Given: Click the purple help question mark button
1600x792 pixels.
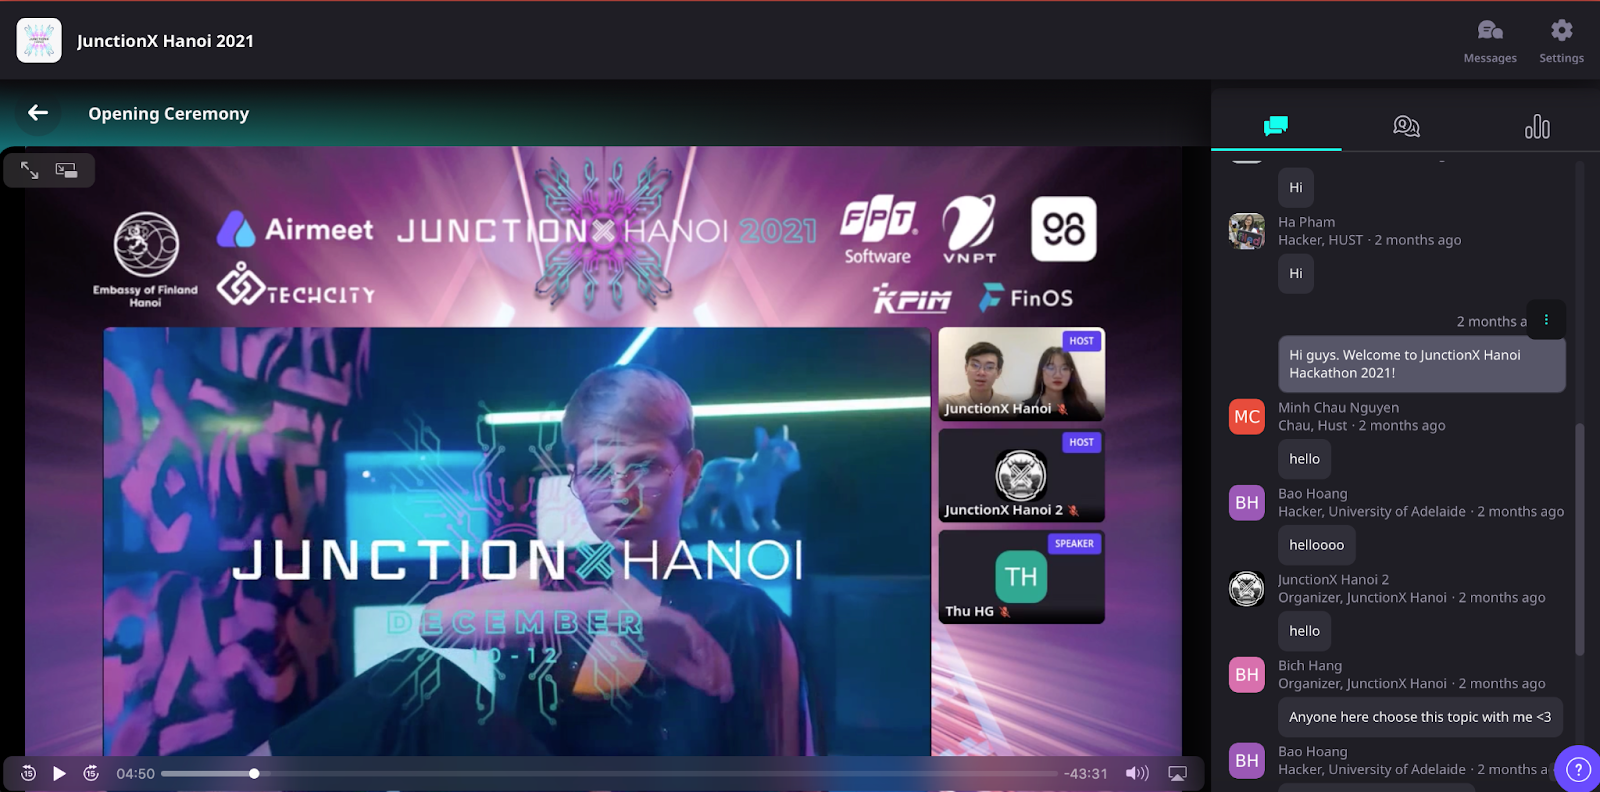Looking at the screenshot, I should [1577, 769].
